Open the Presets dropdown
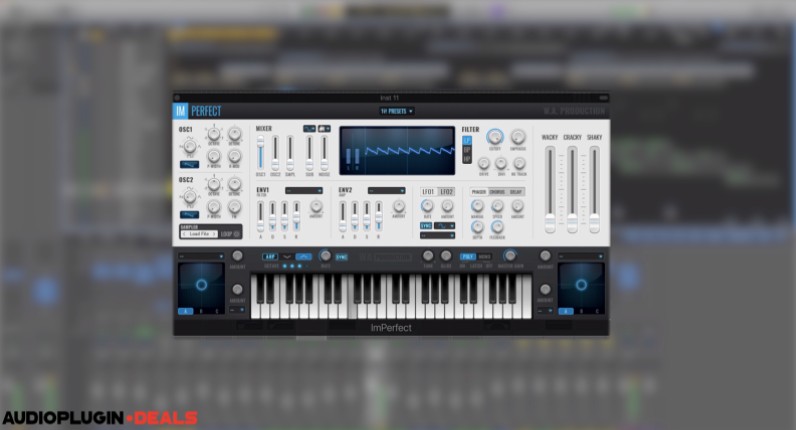 pyautogui.click(x=396, y=111)
